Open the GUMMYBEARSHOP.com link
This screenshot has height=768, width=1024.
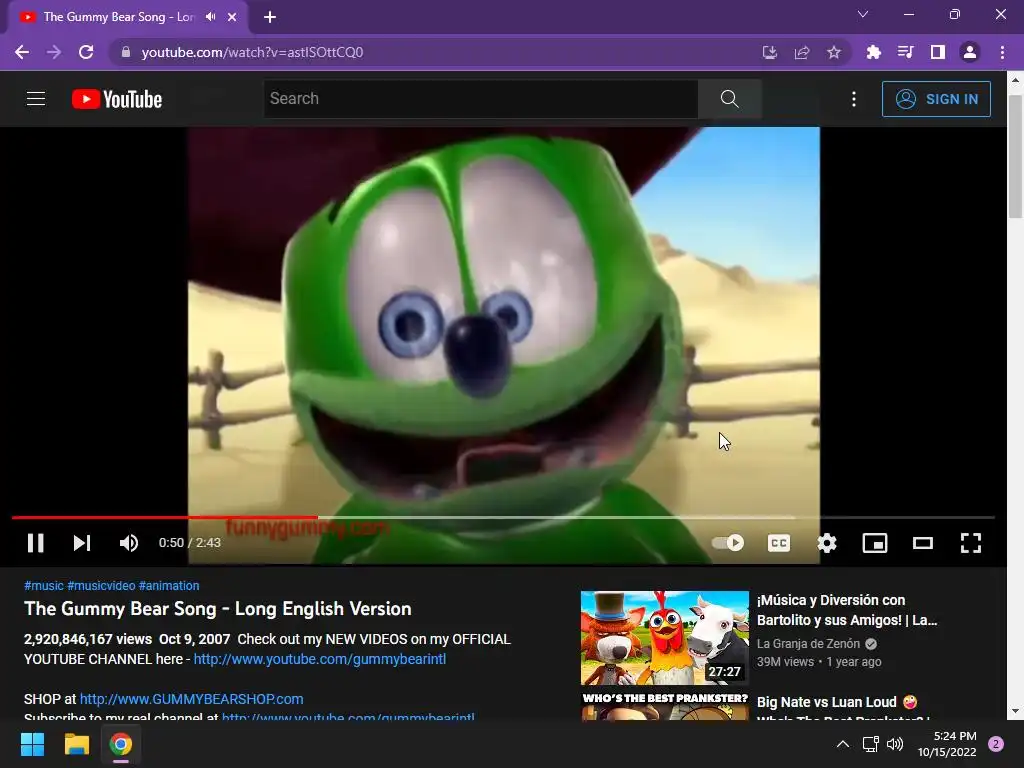click(x=191, y=699)
